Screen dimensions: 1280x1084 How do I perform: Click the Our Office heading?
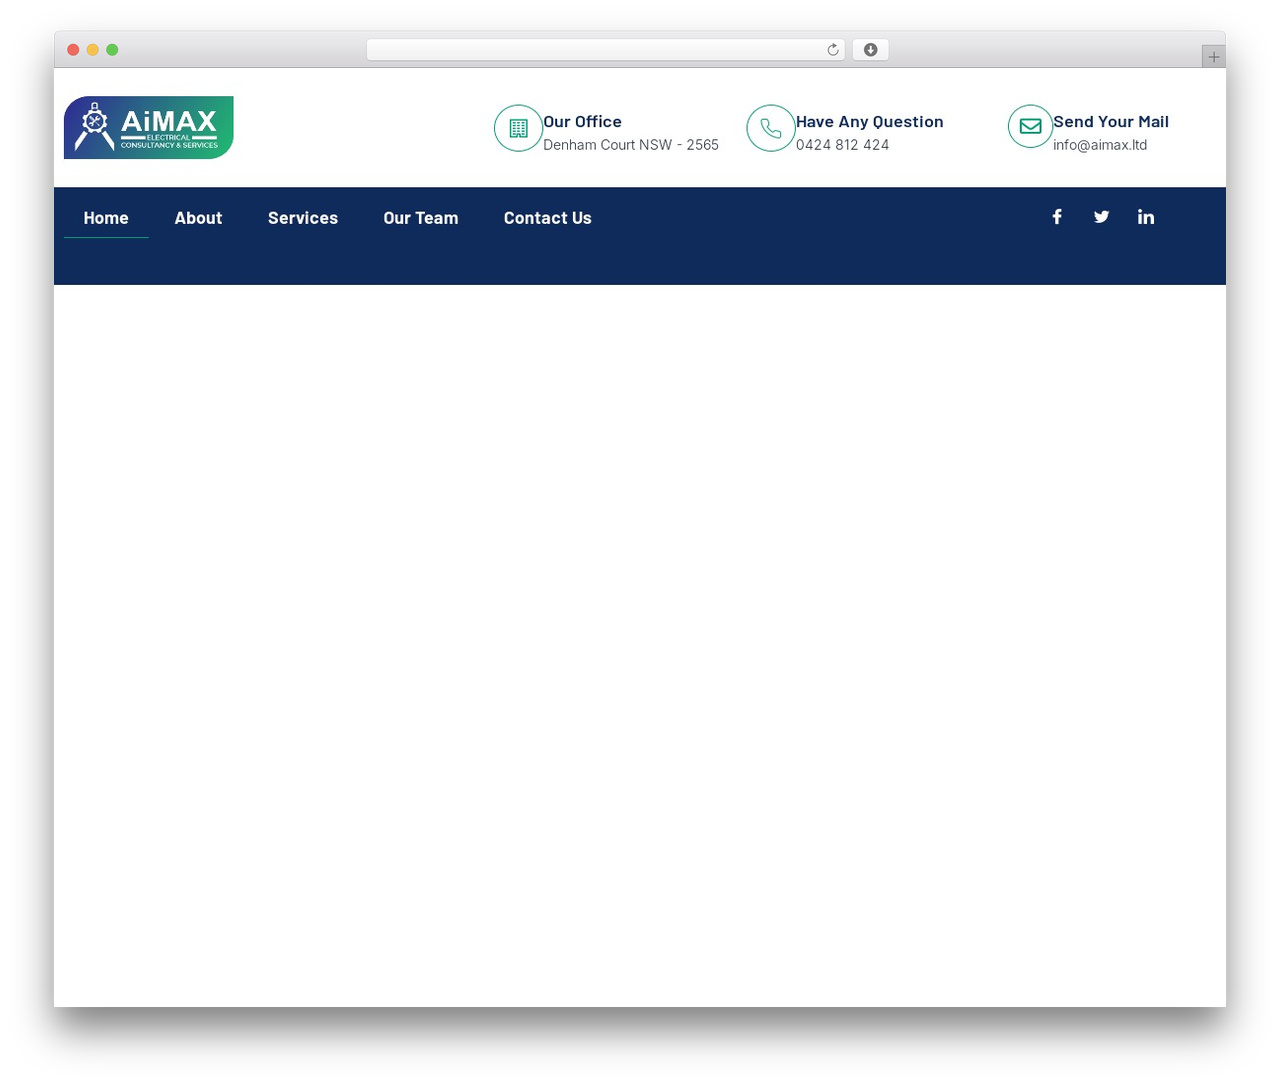point(582,122)
